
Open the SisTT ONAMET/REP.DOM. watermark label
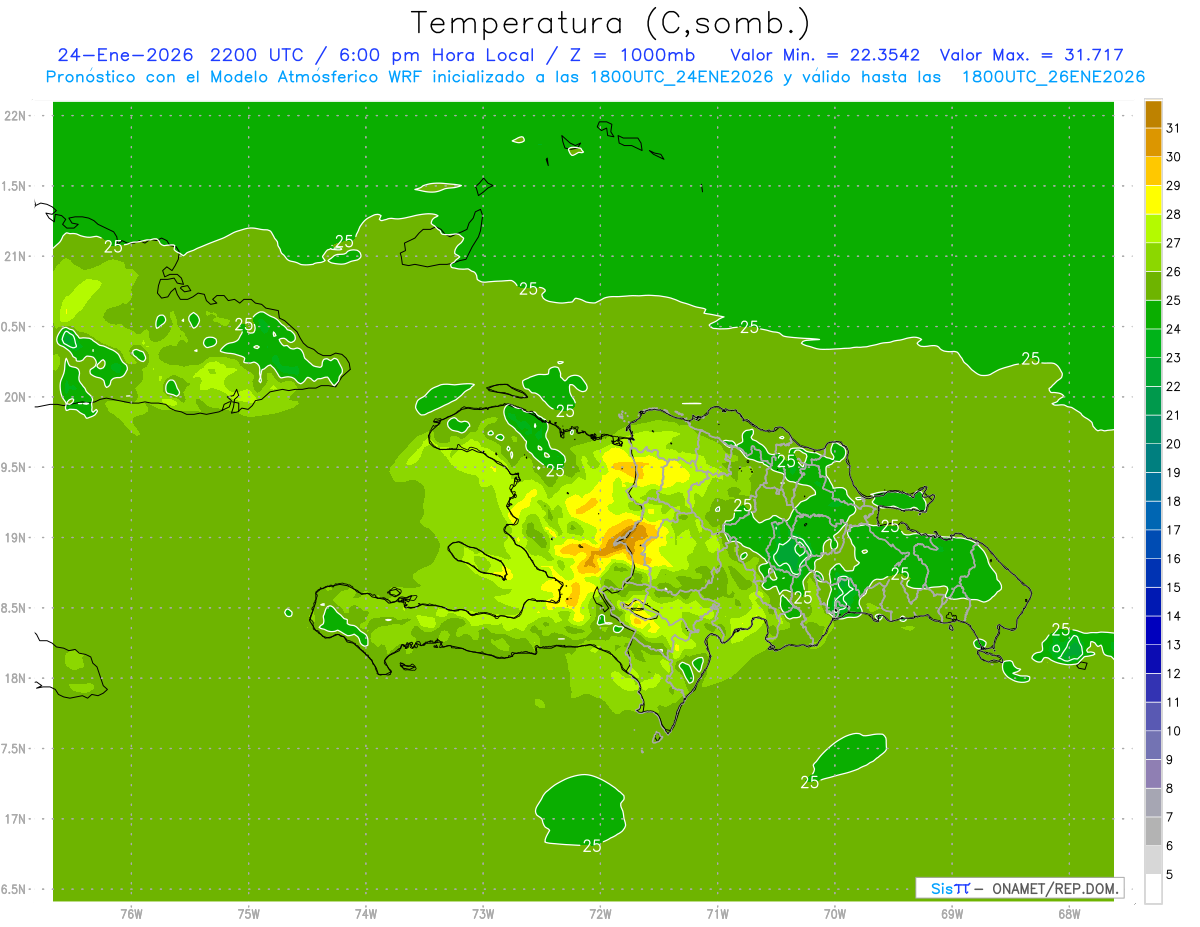1019,888
